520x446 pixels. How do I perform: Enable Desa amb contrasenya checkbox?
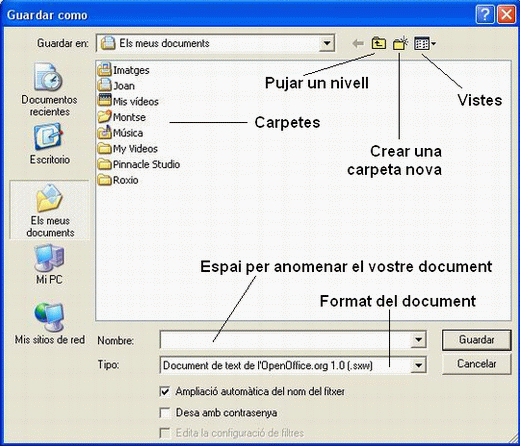[x=165, y=413]
